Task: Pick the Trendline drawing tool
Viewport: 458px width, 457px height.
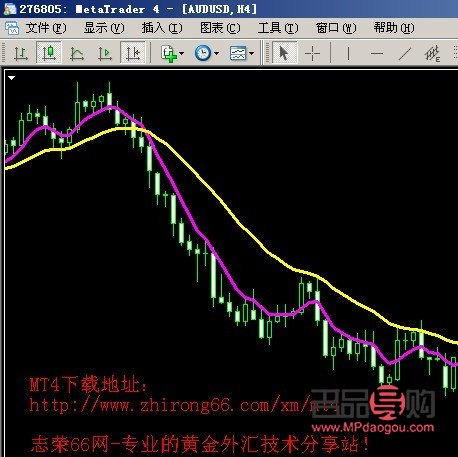Action: (405, 53)
